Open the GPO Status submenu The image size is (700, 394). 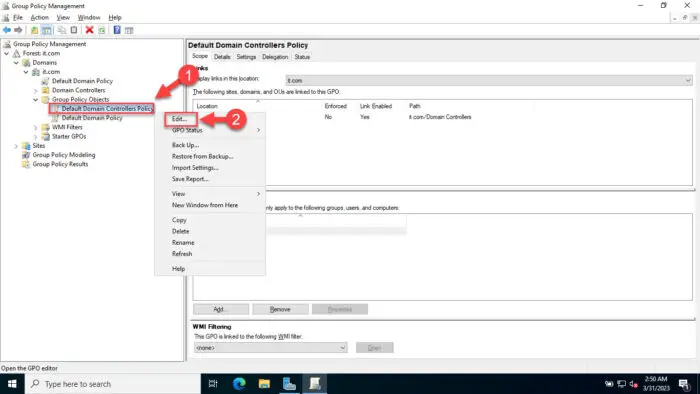pos(210,130)
